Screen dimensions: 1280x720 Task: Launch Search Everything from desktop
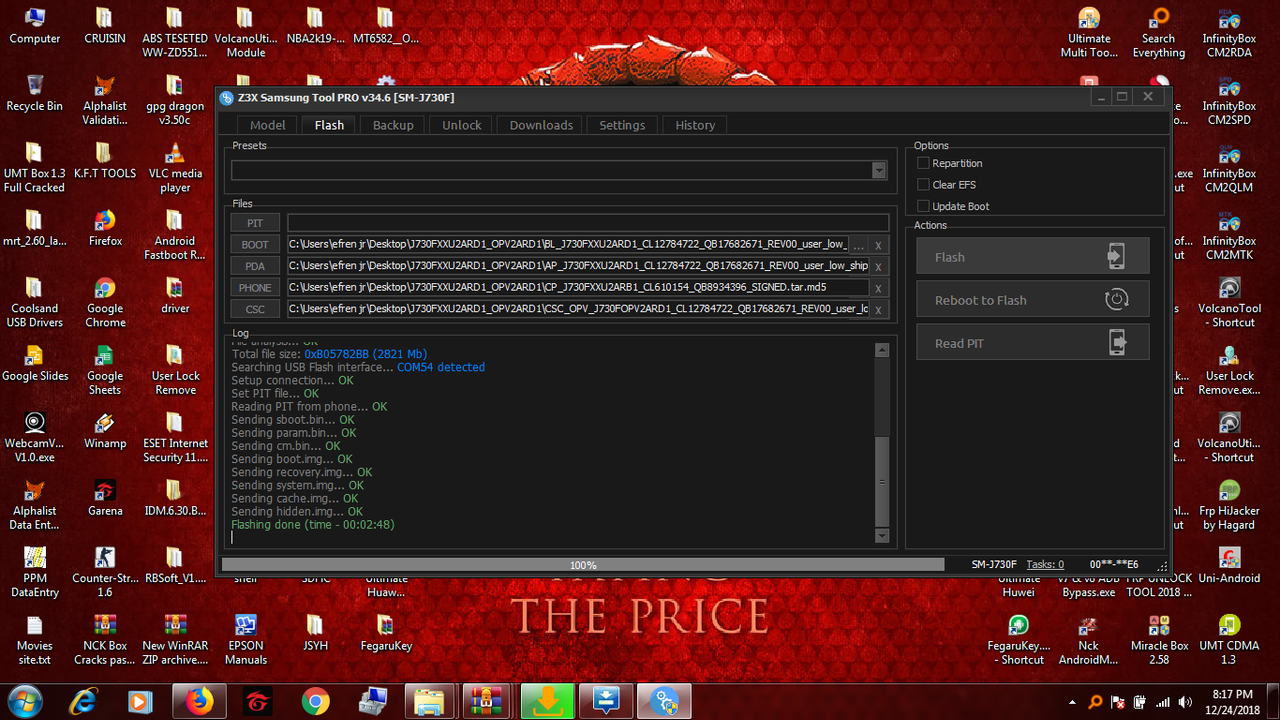point(1159,32)
